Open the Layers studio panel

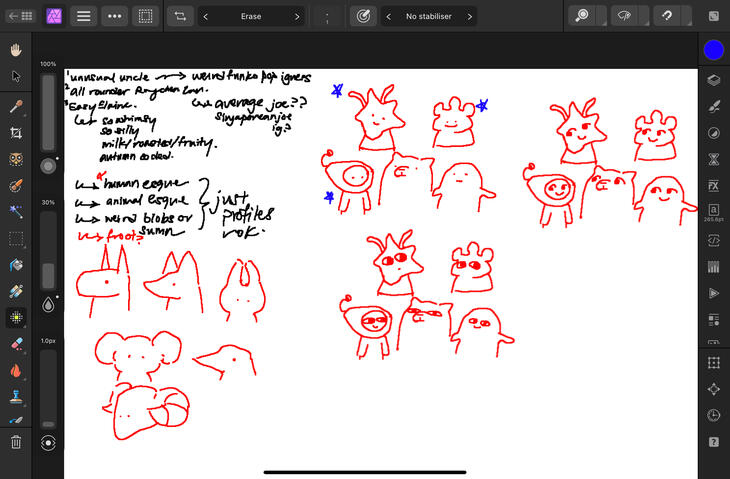(713, 80)
